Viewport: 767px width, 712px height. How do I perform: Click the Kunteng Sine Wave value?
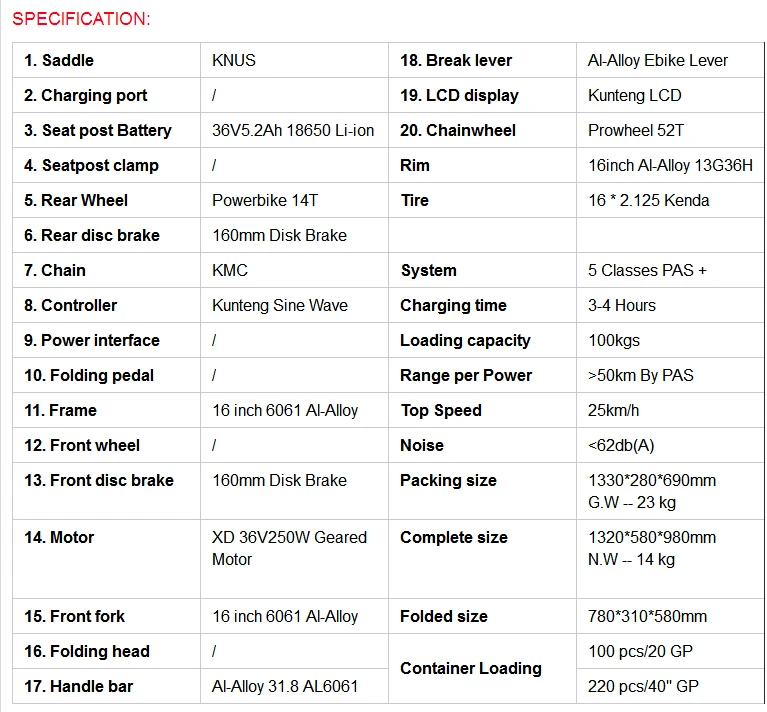click(x=280, y=305)
